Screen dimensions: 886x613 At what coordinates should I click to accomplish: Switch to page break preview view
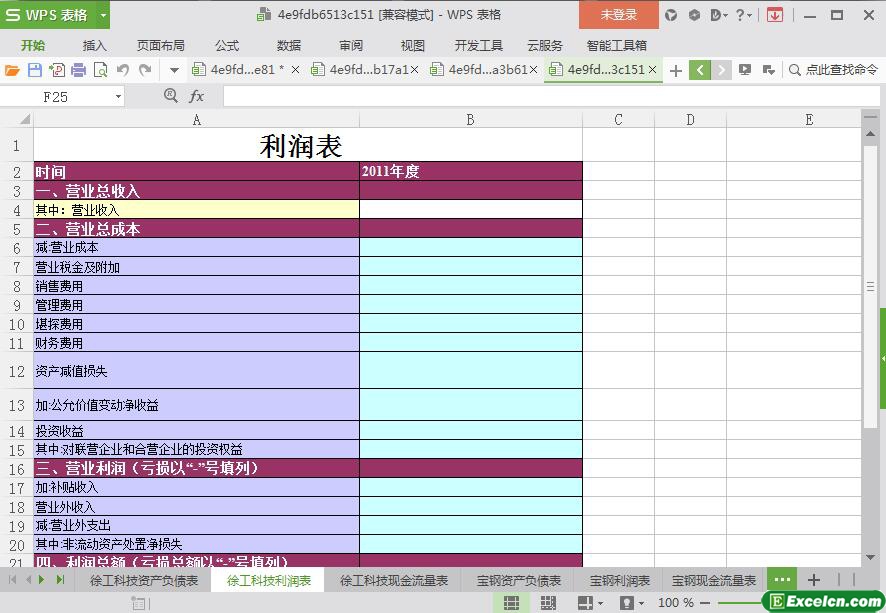548,603
